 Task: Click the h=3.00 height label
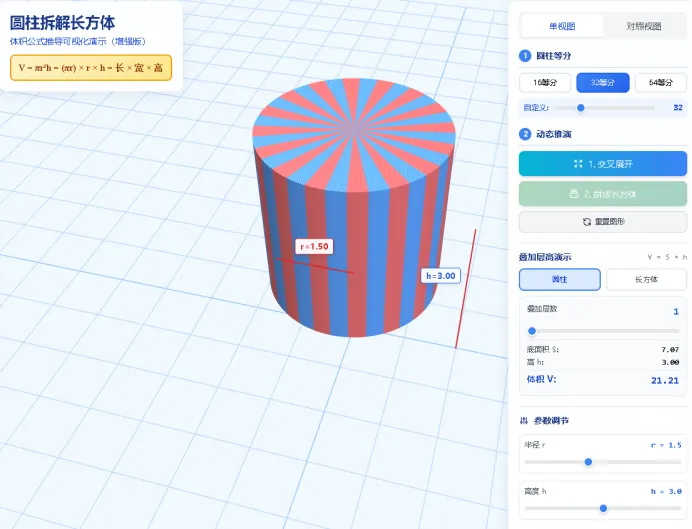(440, 276)
